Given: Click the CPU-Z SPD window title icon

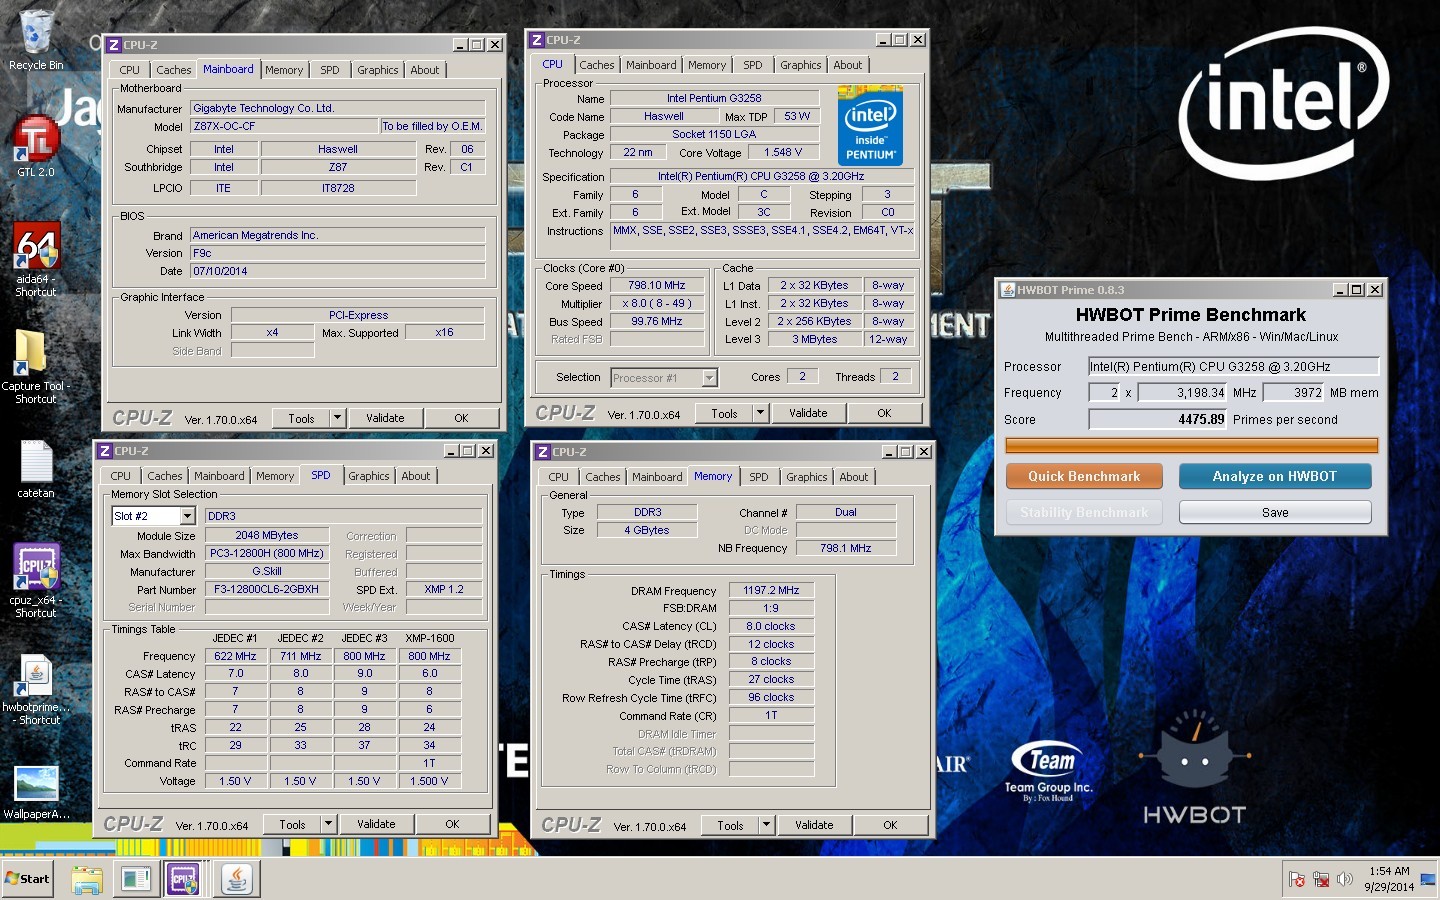Looking at the screenshot, I should point(105,451).
